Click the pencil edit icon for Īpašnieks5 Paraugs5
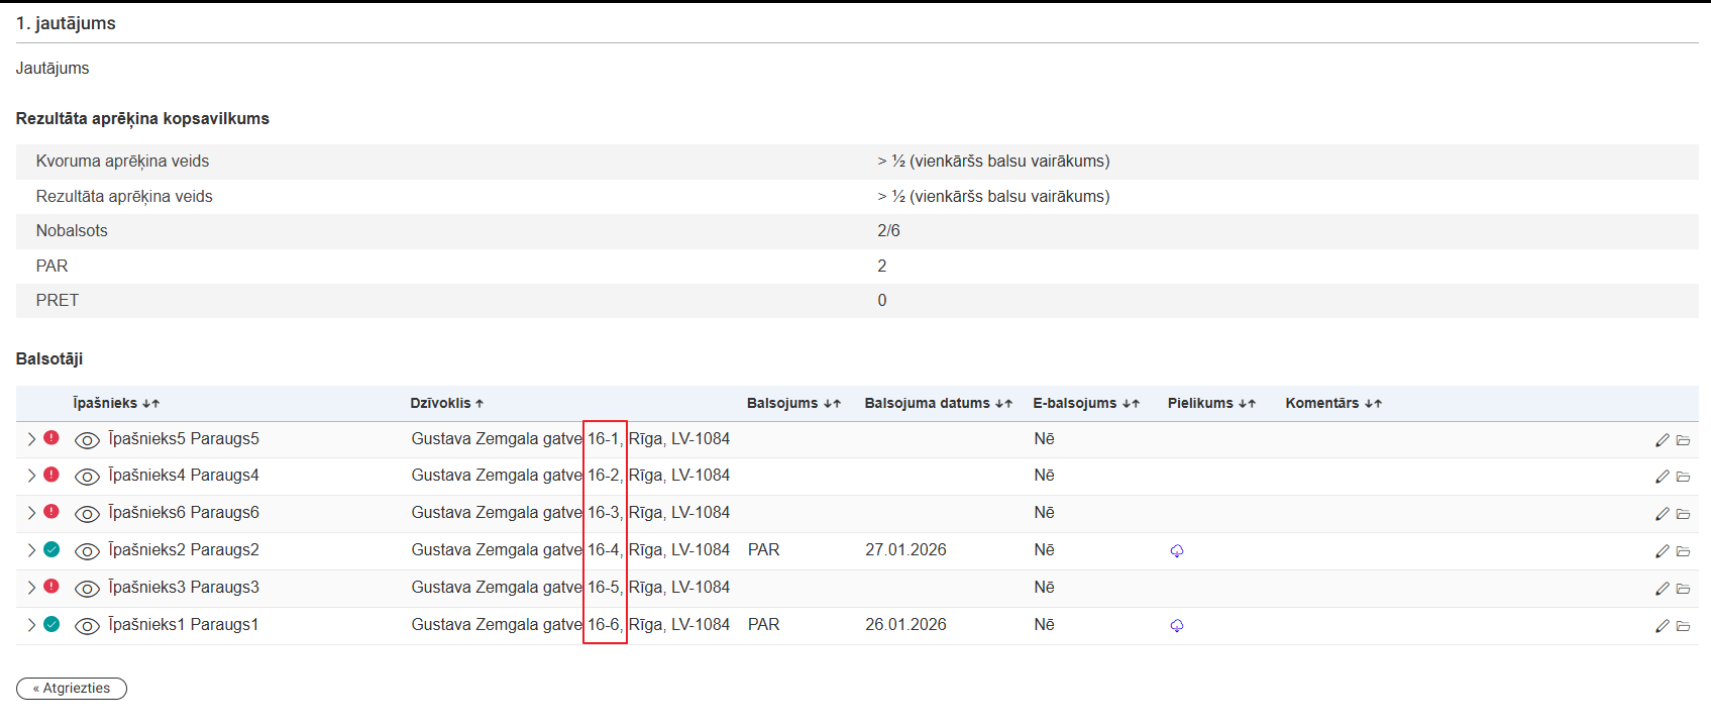This screenshot has height=720, width=1711. click(1661, 440)
